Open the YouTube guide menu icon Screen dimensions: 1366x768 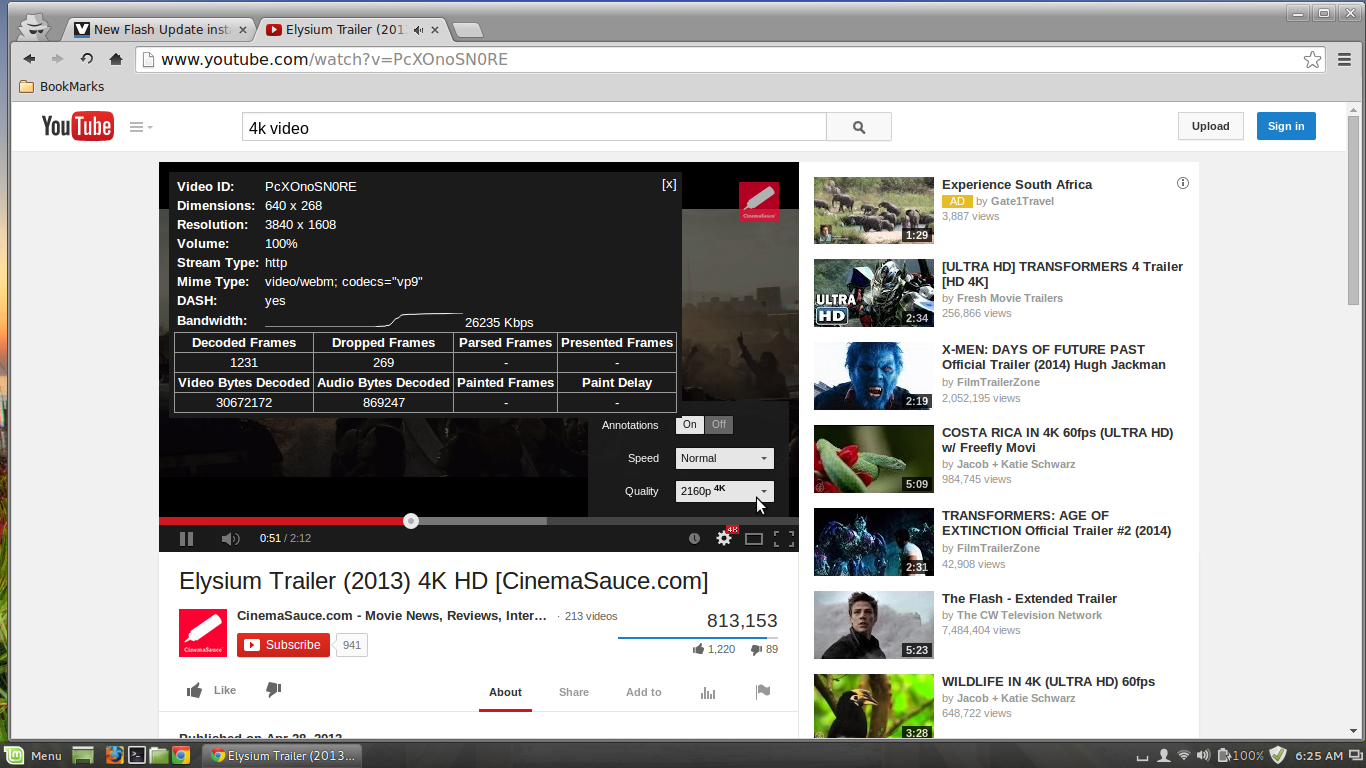(x=140, y=127)
